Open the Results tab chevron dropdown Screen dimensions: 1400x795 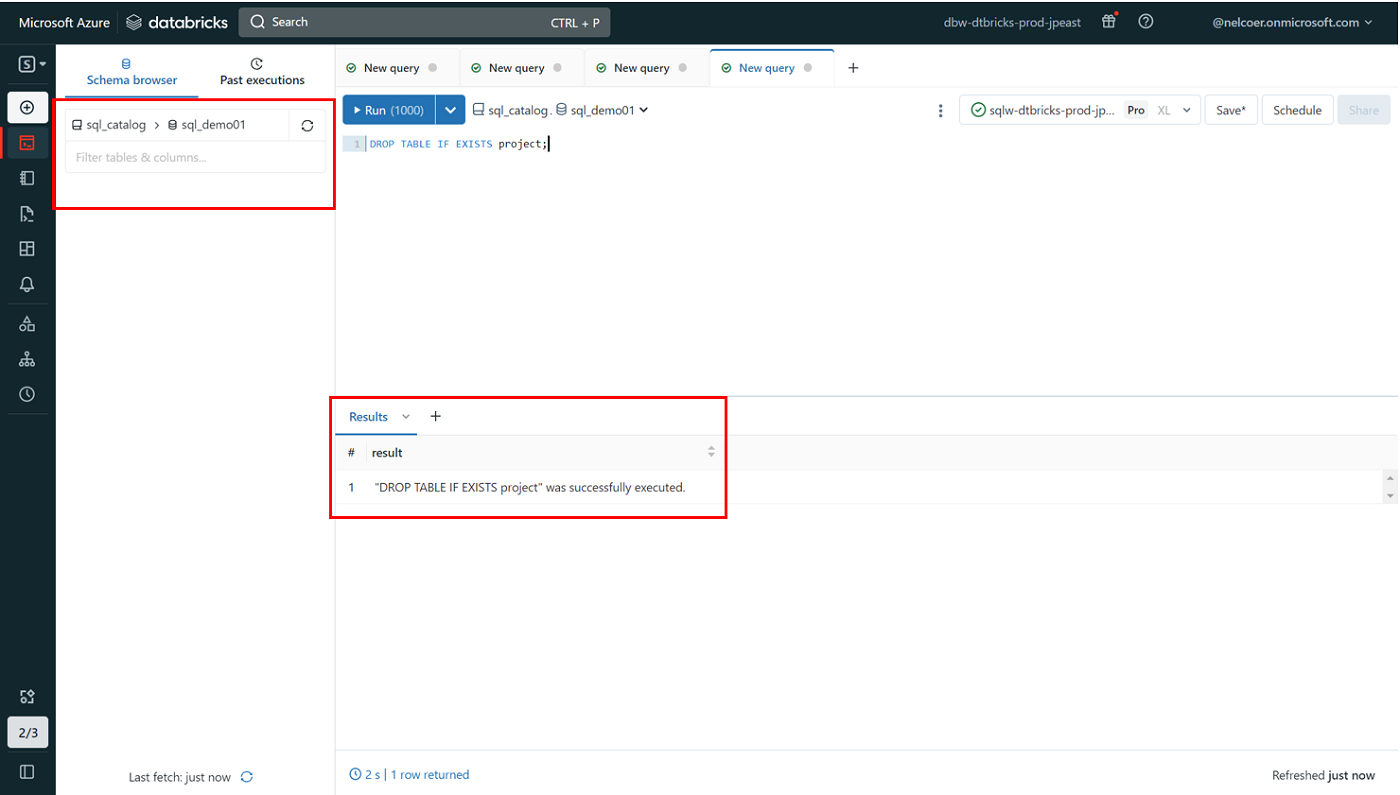tap(406, 416)
